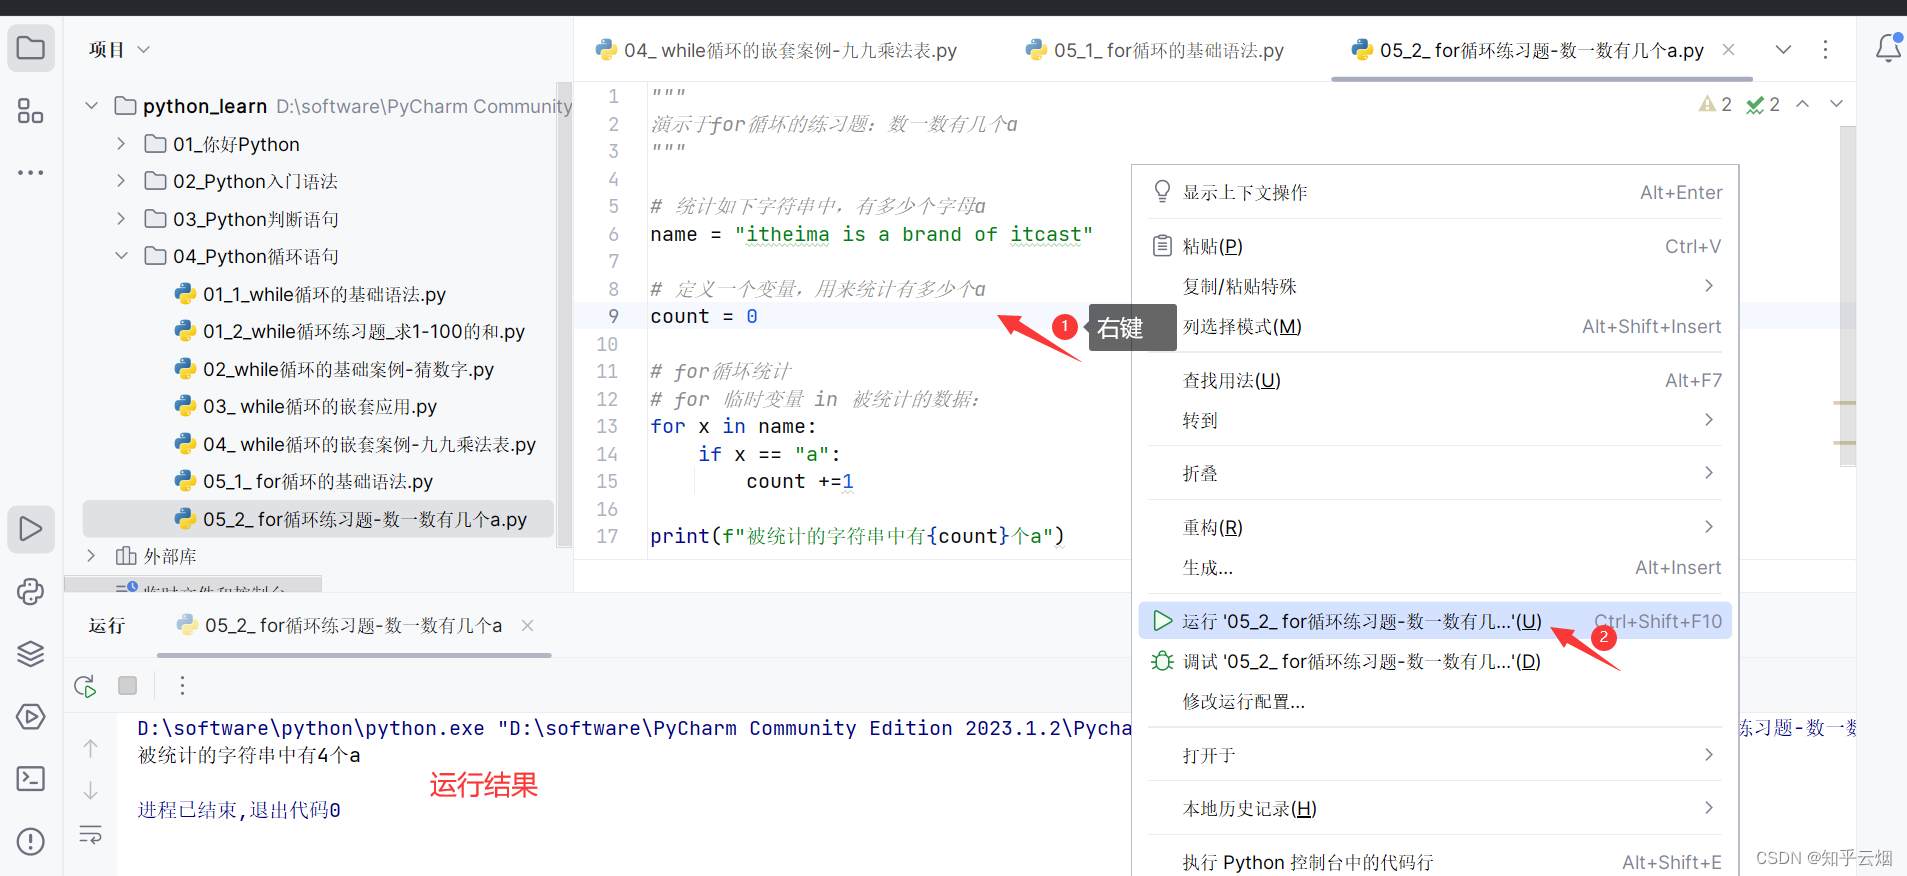Select 05_2_ for循环练习题 file in project tree
Viewport: 1907px width, 876px height.
click(x=318, y=519)
